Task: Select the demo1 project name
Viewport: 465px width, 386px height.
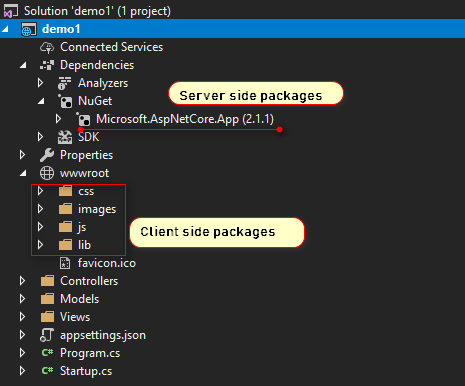Action: coord(61,29)
